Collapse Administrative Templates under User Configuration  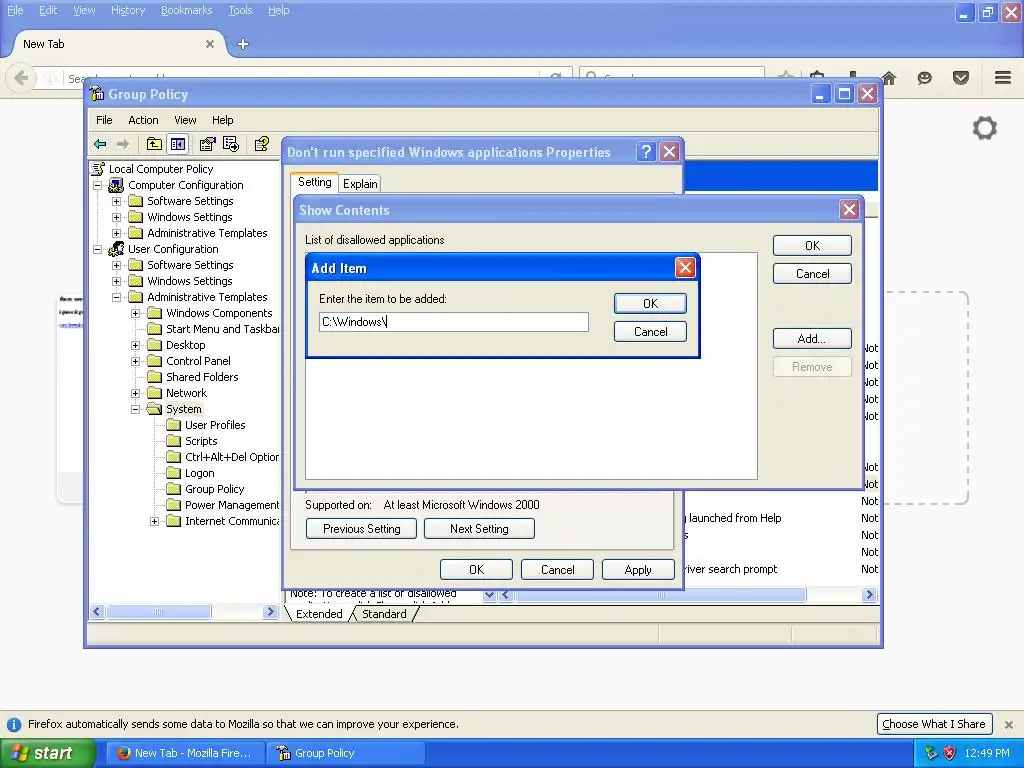pos(116,297)
